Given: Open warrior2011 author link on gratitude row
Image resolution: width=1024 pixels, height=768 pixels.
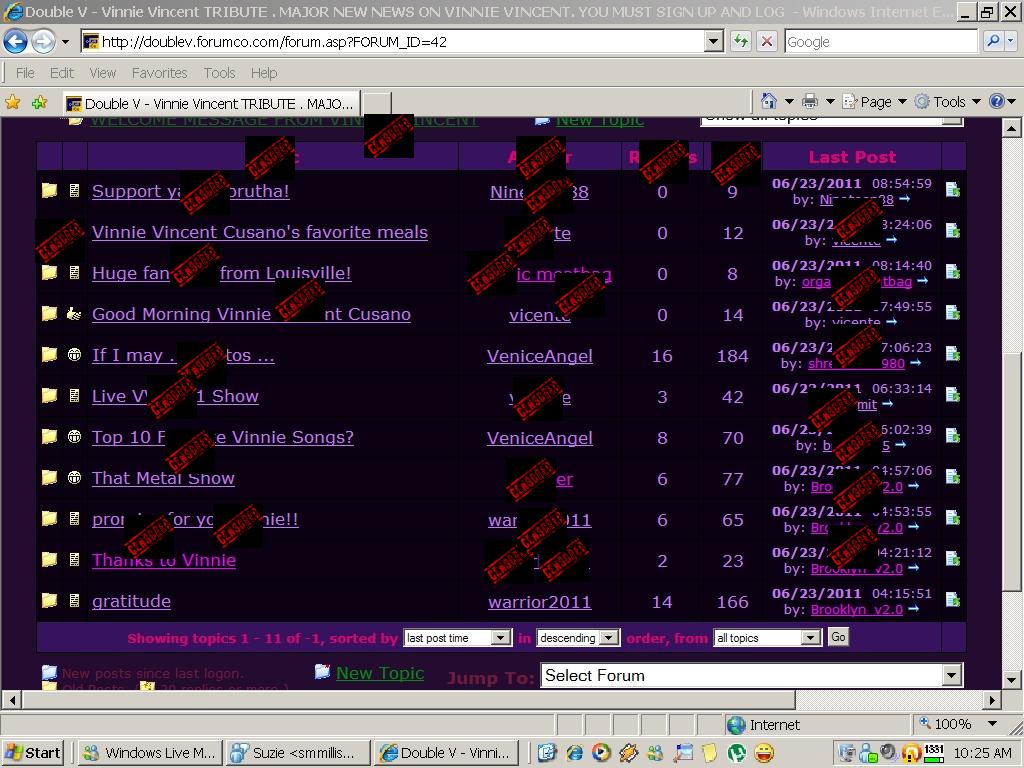Looking at the screenshot, I should point(539,601).
